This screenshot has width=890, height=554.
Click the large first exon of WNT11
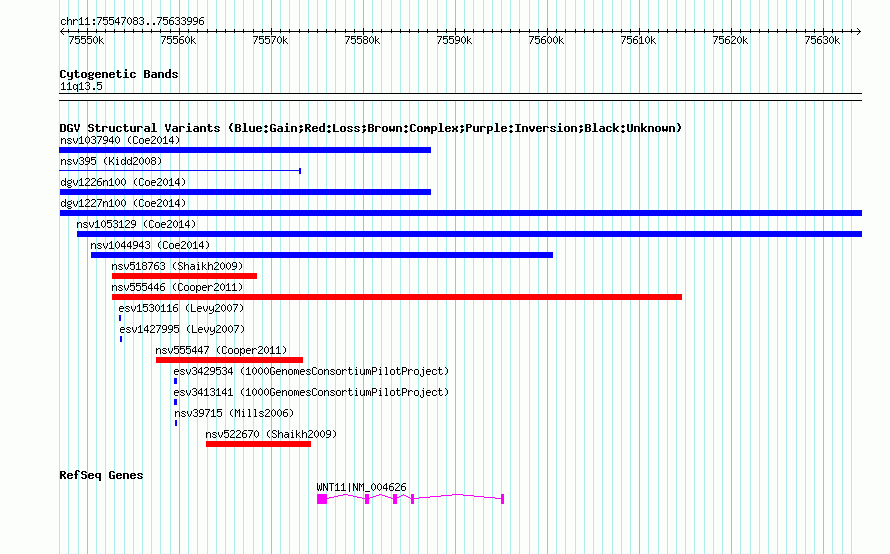[x=322, y=499]
